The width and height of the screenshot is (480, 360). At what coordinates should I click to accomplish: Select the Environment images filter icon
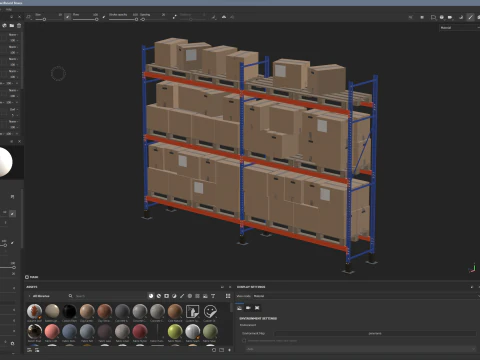click(205, 296)
